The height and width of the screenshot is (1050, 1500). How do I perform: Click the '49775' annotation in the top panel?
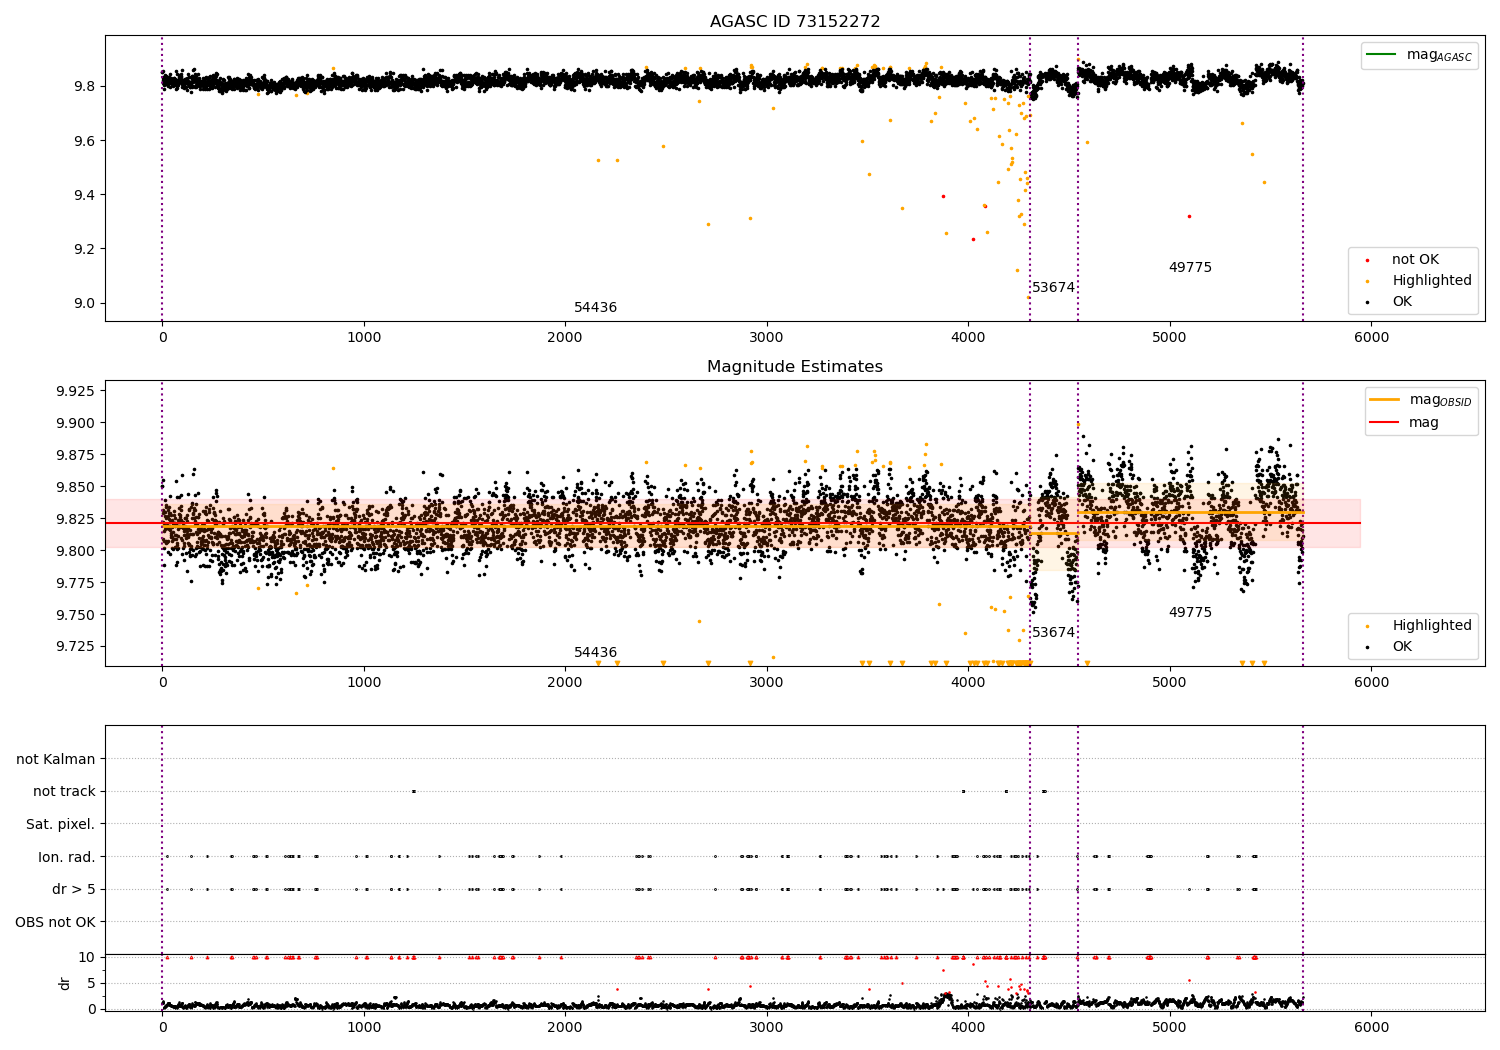[x=1190, y=268]
